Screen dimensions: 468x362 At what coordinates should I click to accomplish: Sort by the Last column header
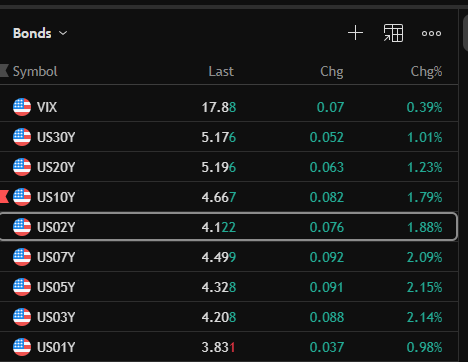[x=221, y=71]
